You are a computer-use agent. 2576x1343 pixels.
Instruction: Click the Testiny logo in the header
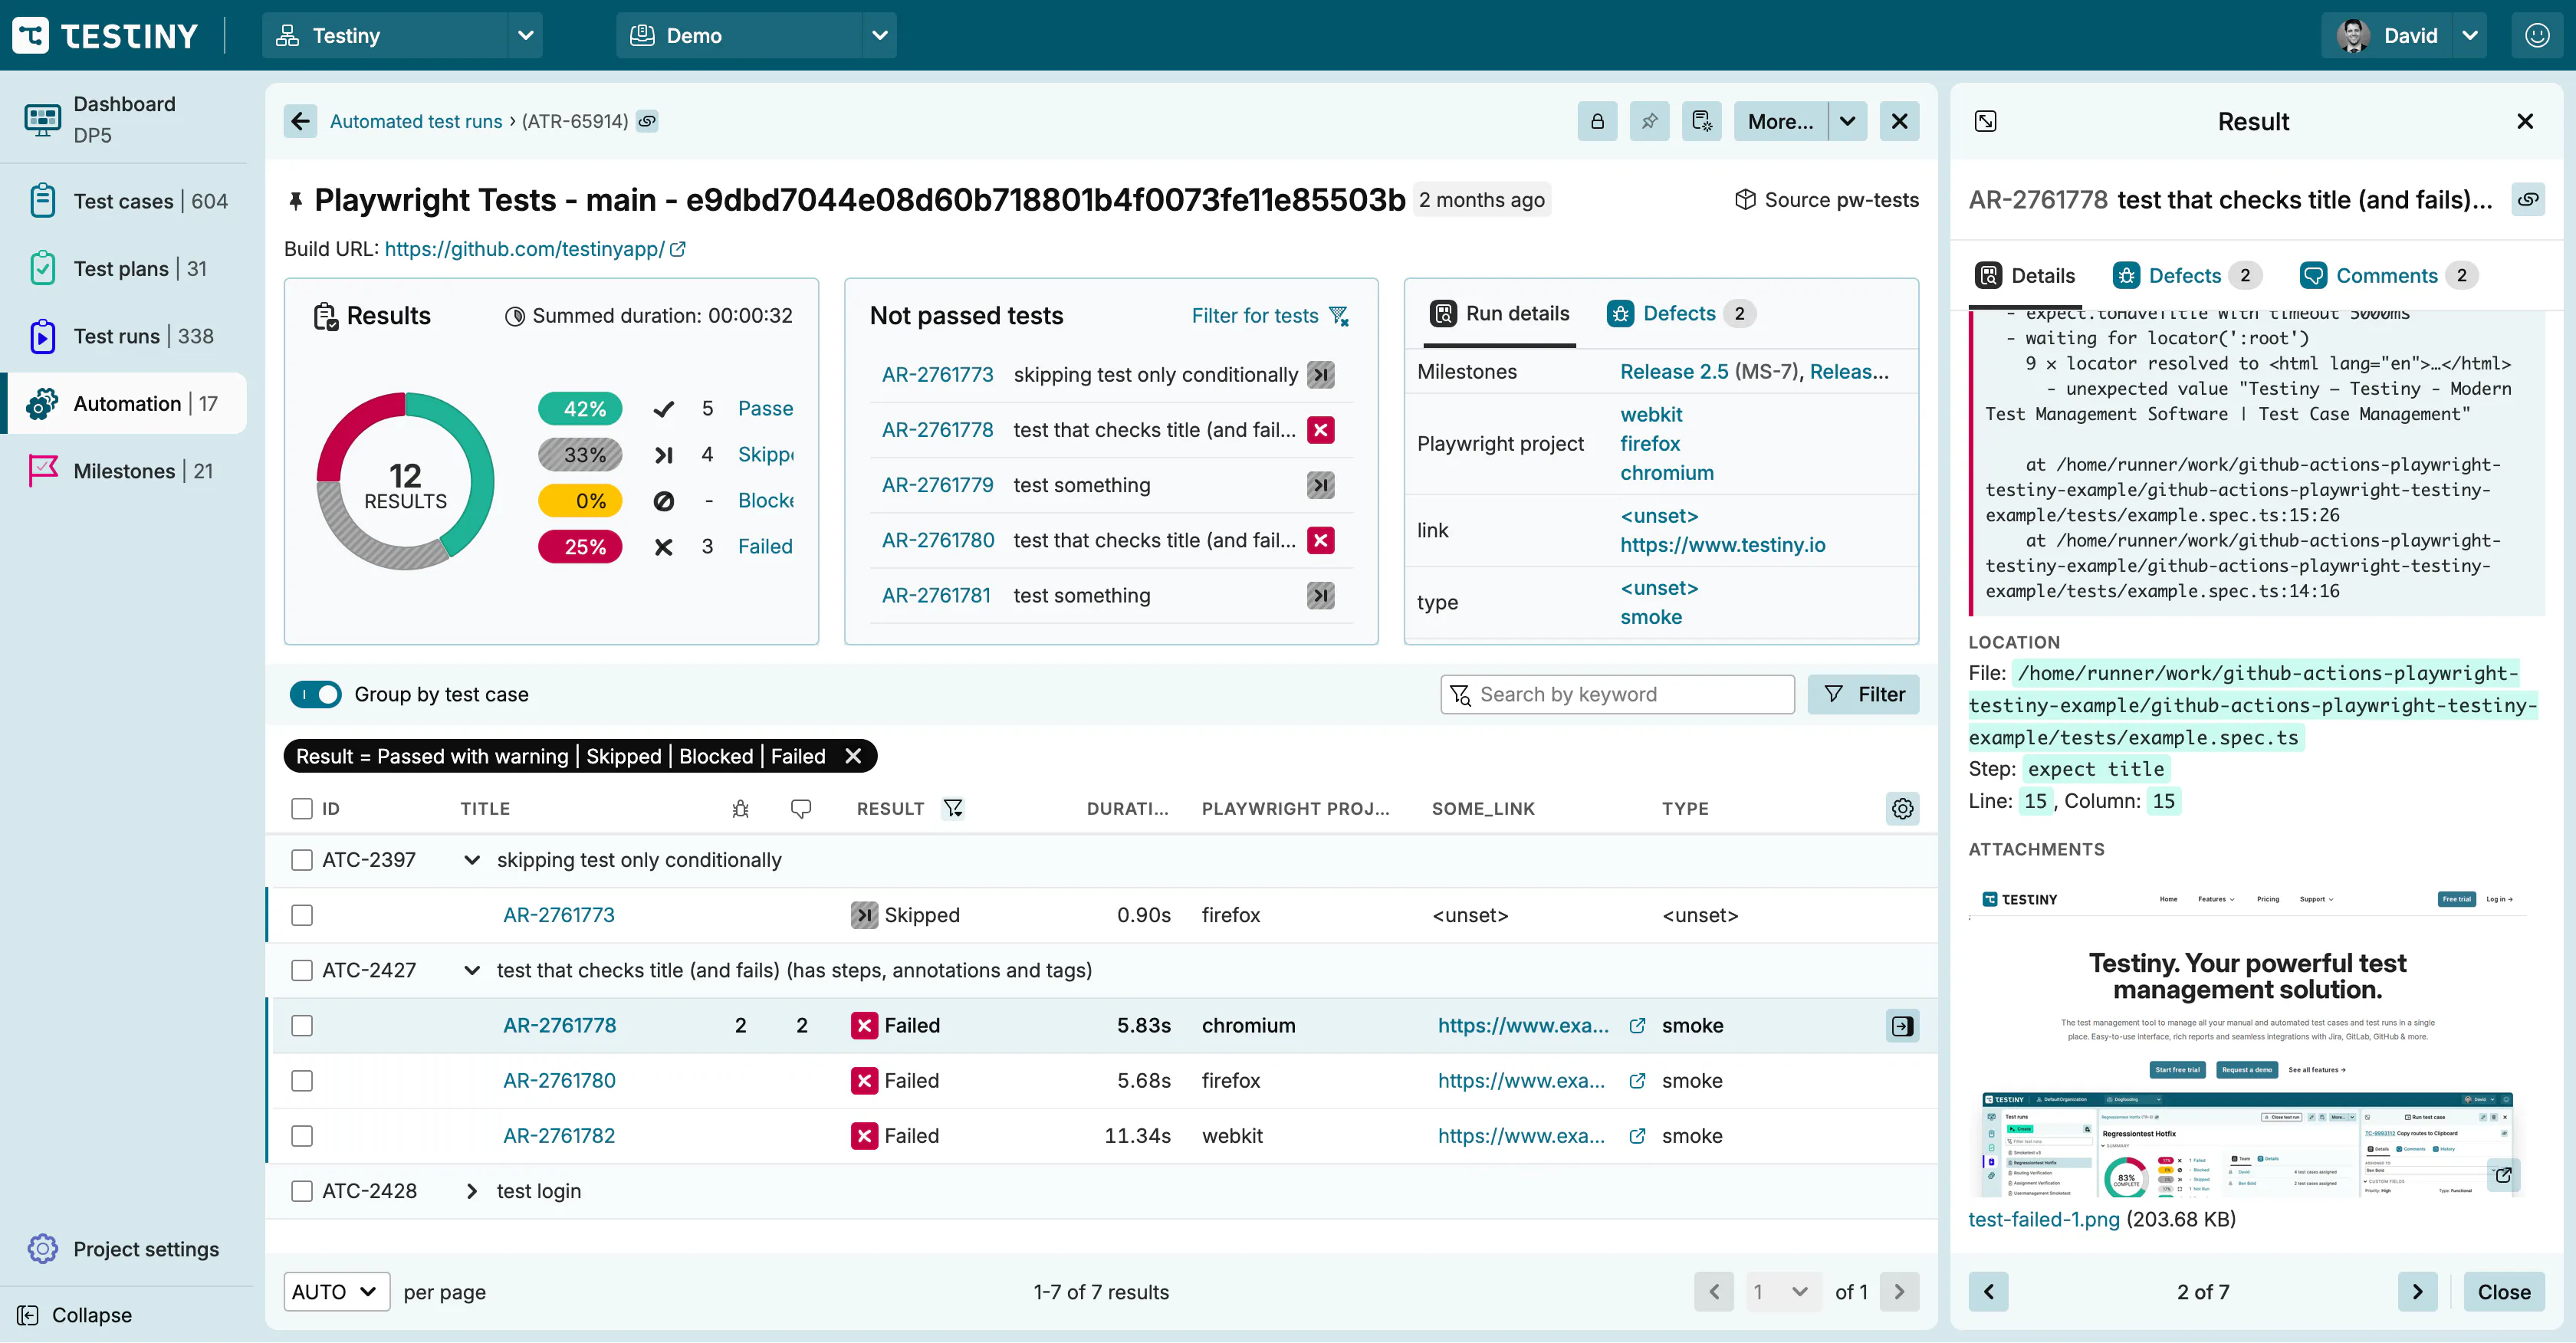pos(105,36)
